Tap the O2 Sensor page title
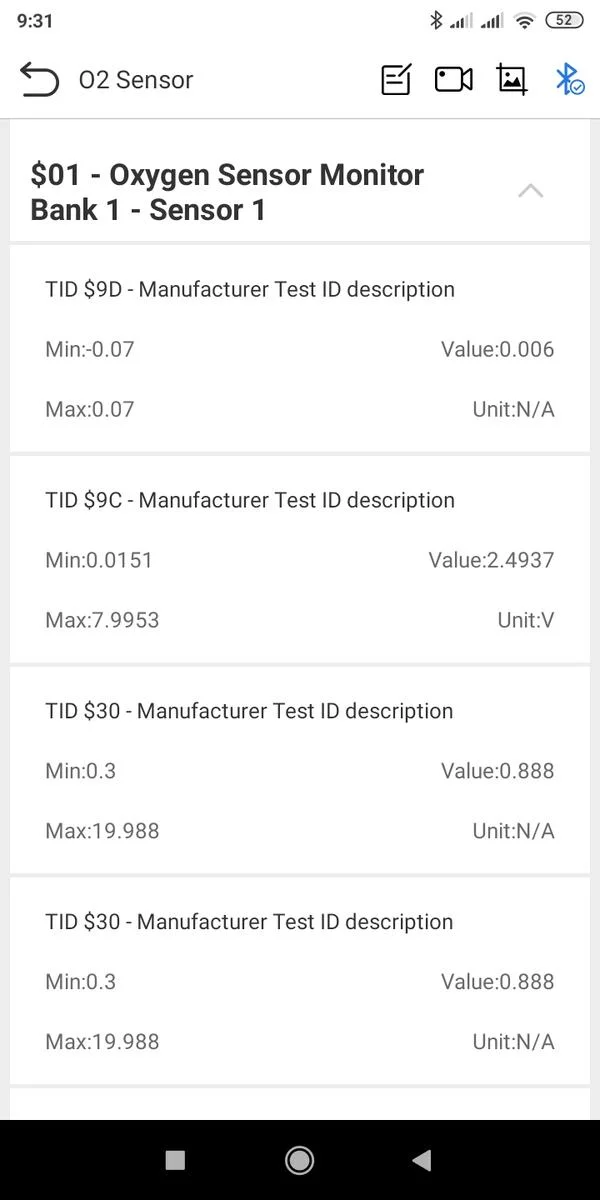 click(136, 80)
